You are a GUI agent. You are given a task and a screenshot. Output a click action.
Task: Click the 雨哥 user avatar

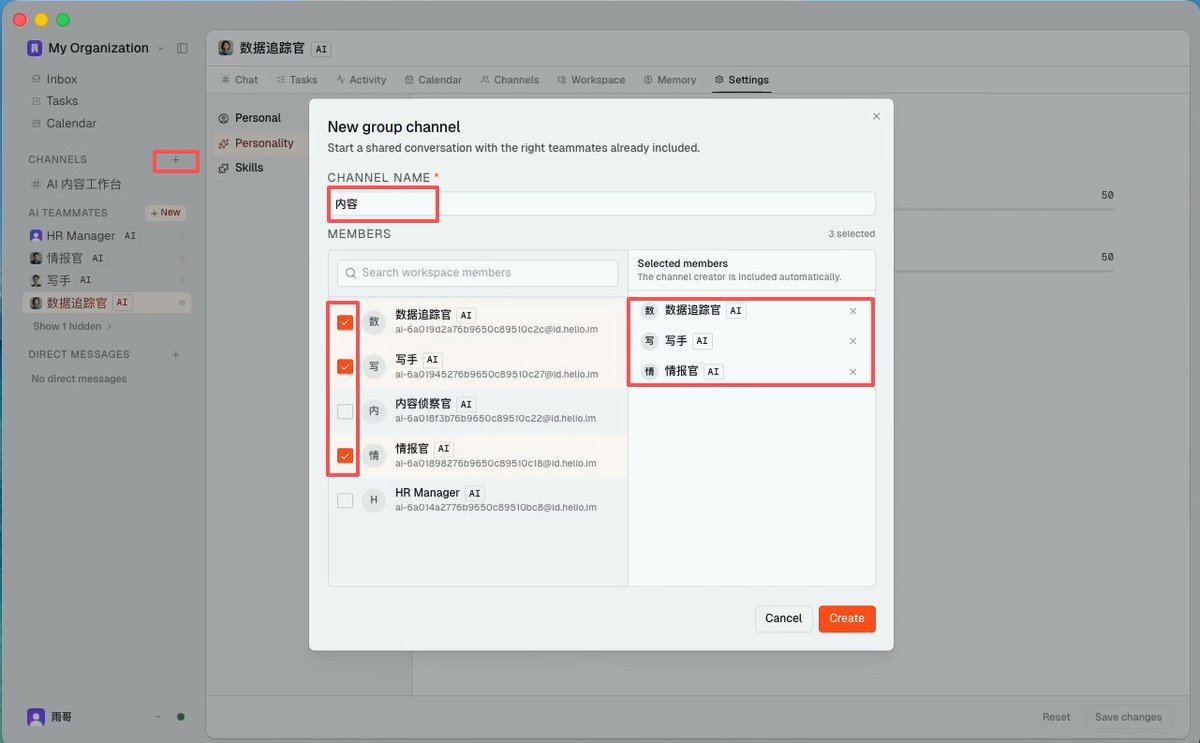pos(36,717)
